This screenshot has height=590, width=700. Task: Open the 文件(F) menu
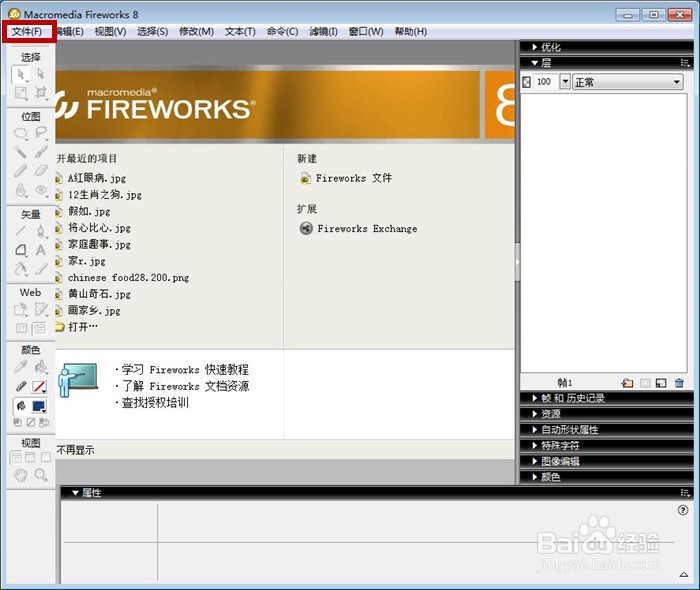(27, 31)
